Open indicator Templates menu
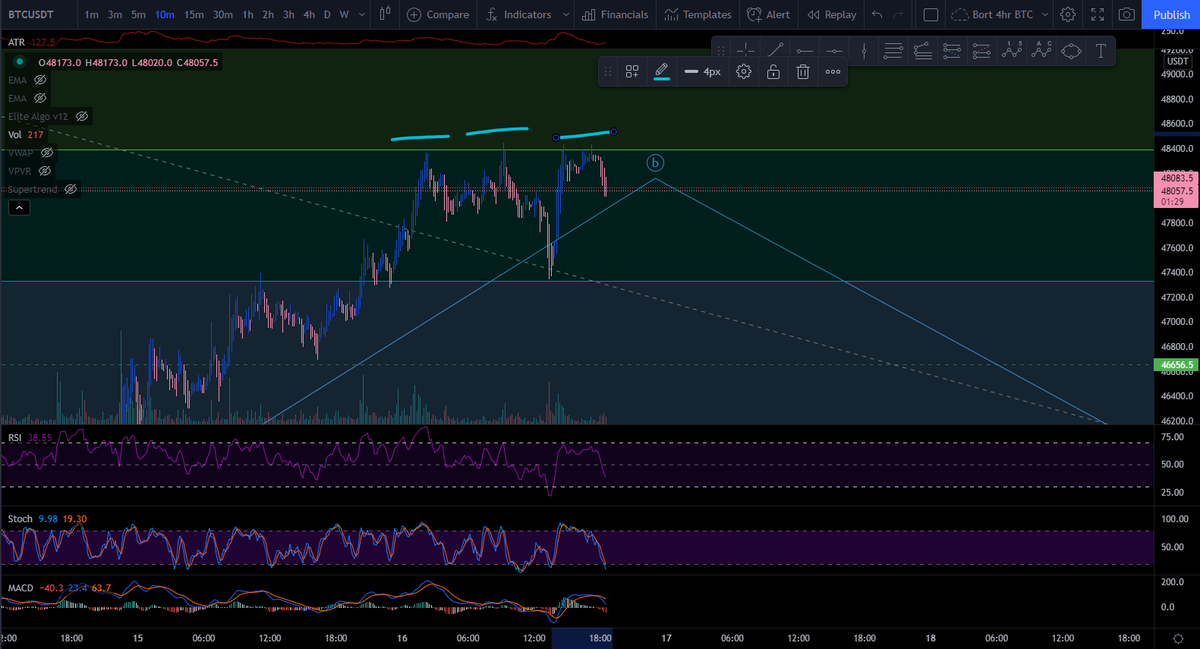 (x=698, y=14)
